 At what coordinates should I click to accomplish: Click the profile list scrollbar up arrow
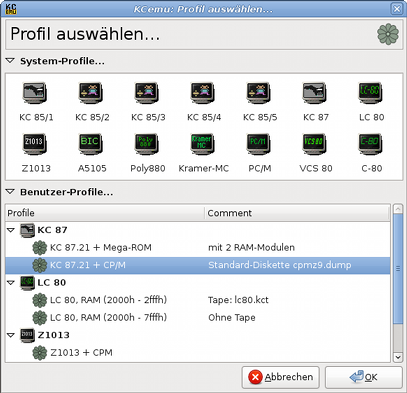398,209
